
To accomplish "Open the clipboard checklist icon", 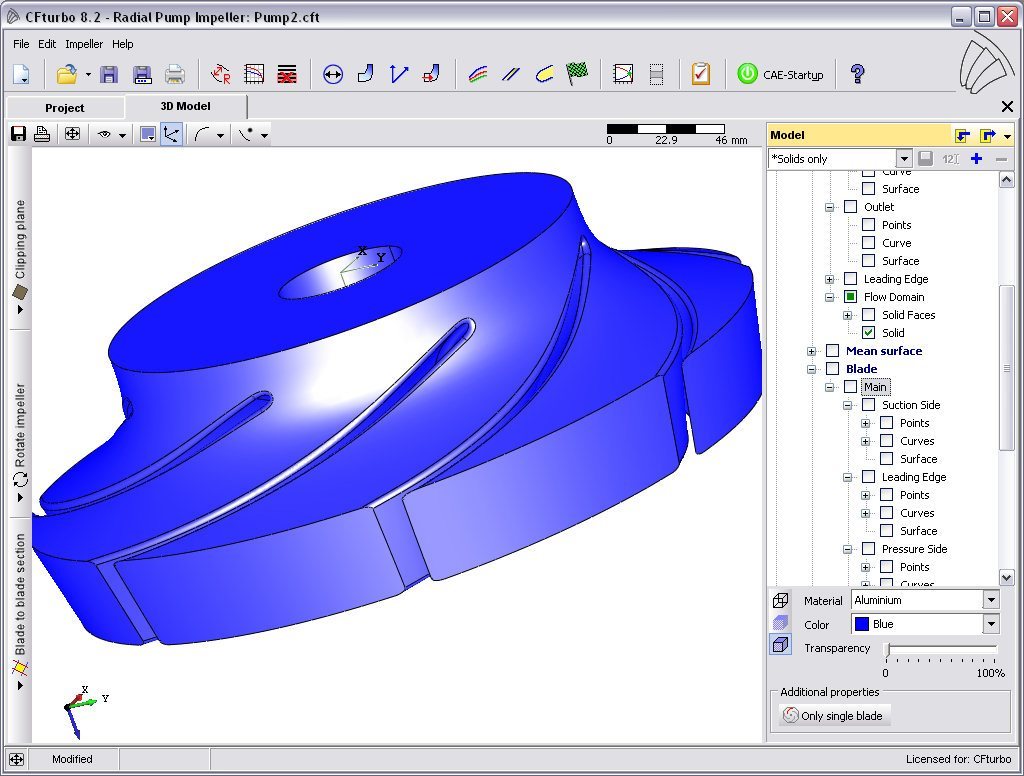I will click(700, 73).
